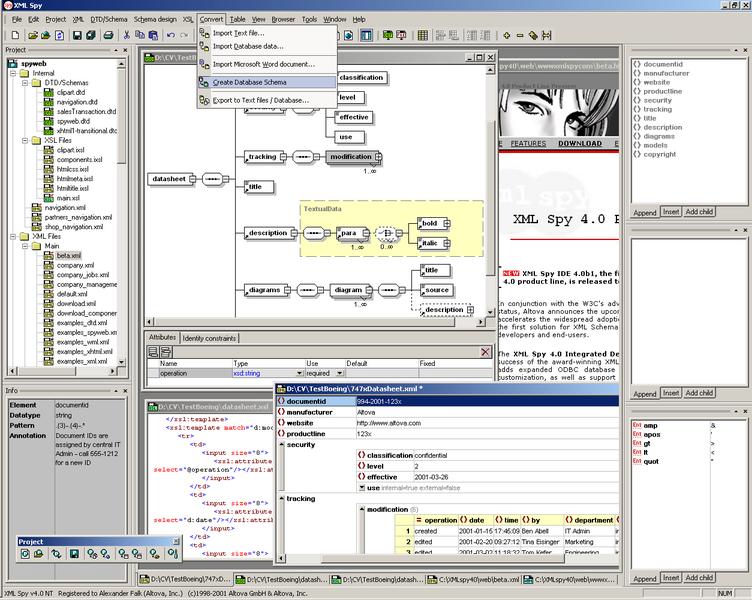
Task: Collapse the tracking row in datasheet grid
Action: [282, 498]
